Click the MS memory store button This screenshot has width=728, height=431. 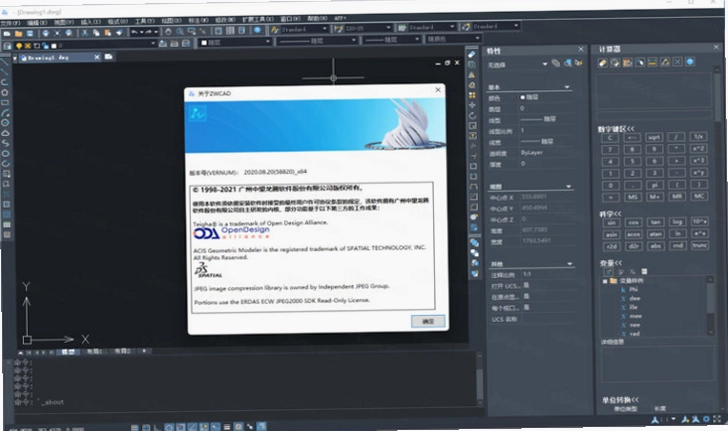[x=633, y=197]
